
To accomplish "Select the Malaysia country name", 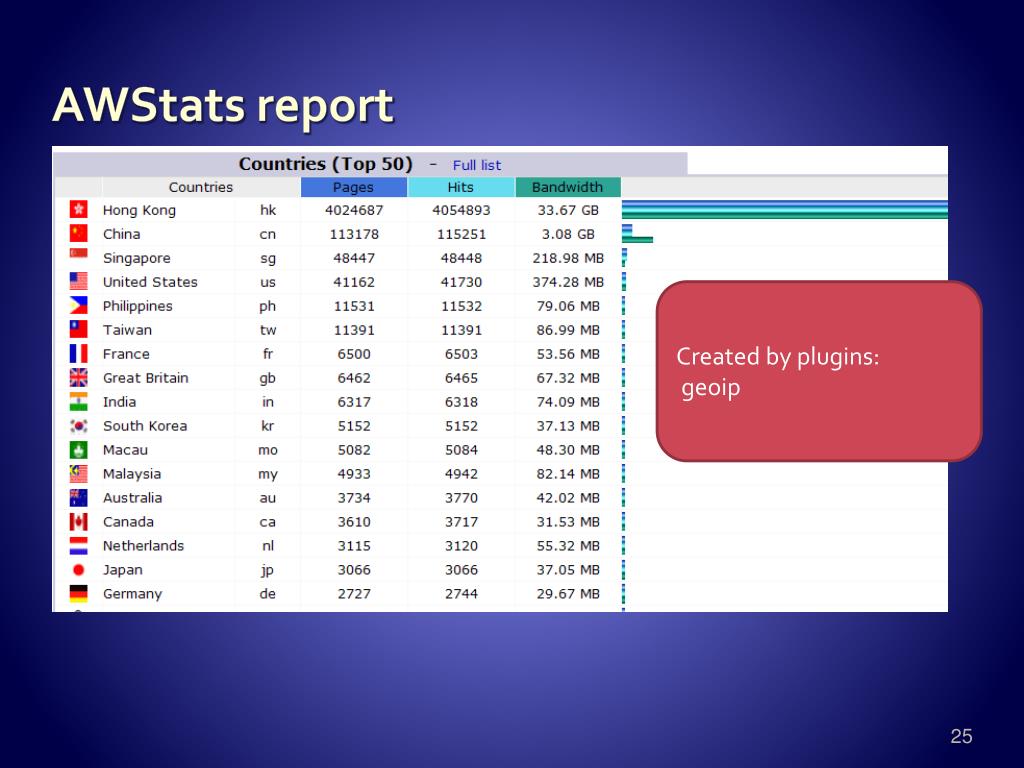I will pos(132,473).
